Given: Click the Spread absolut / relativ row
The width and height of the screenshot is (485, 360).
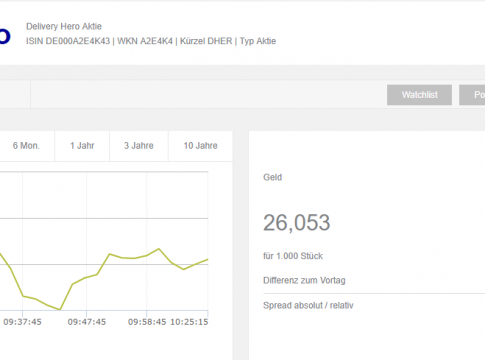Looking at the screenshot, I should [374, 306].
